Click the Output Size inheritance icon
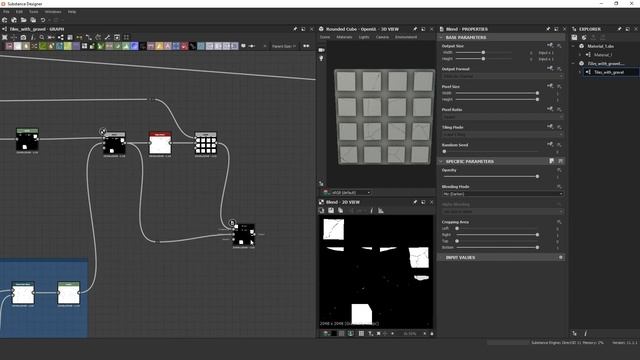The image size is (640, 360). (550, 45)
